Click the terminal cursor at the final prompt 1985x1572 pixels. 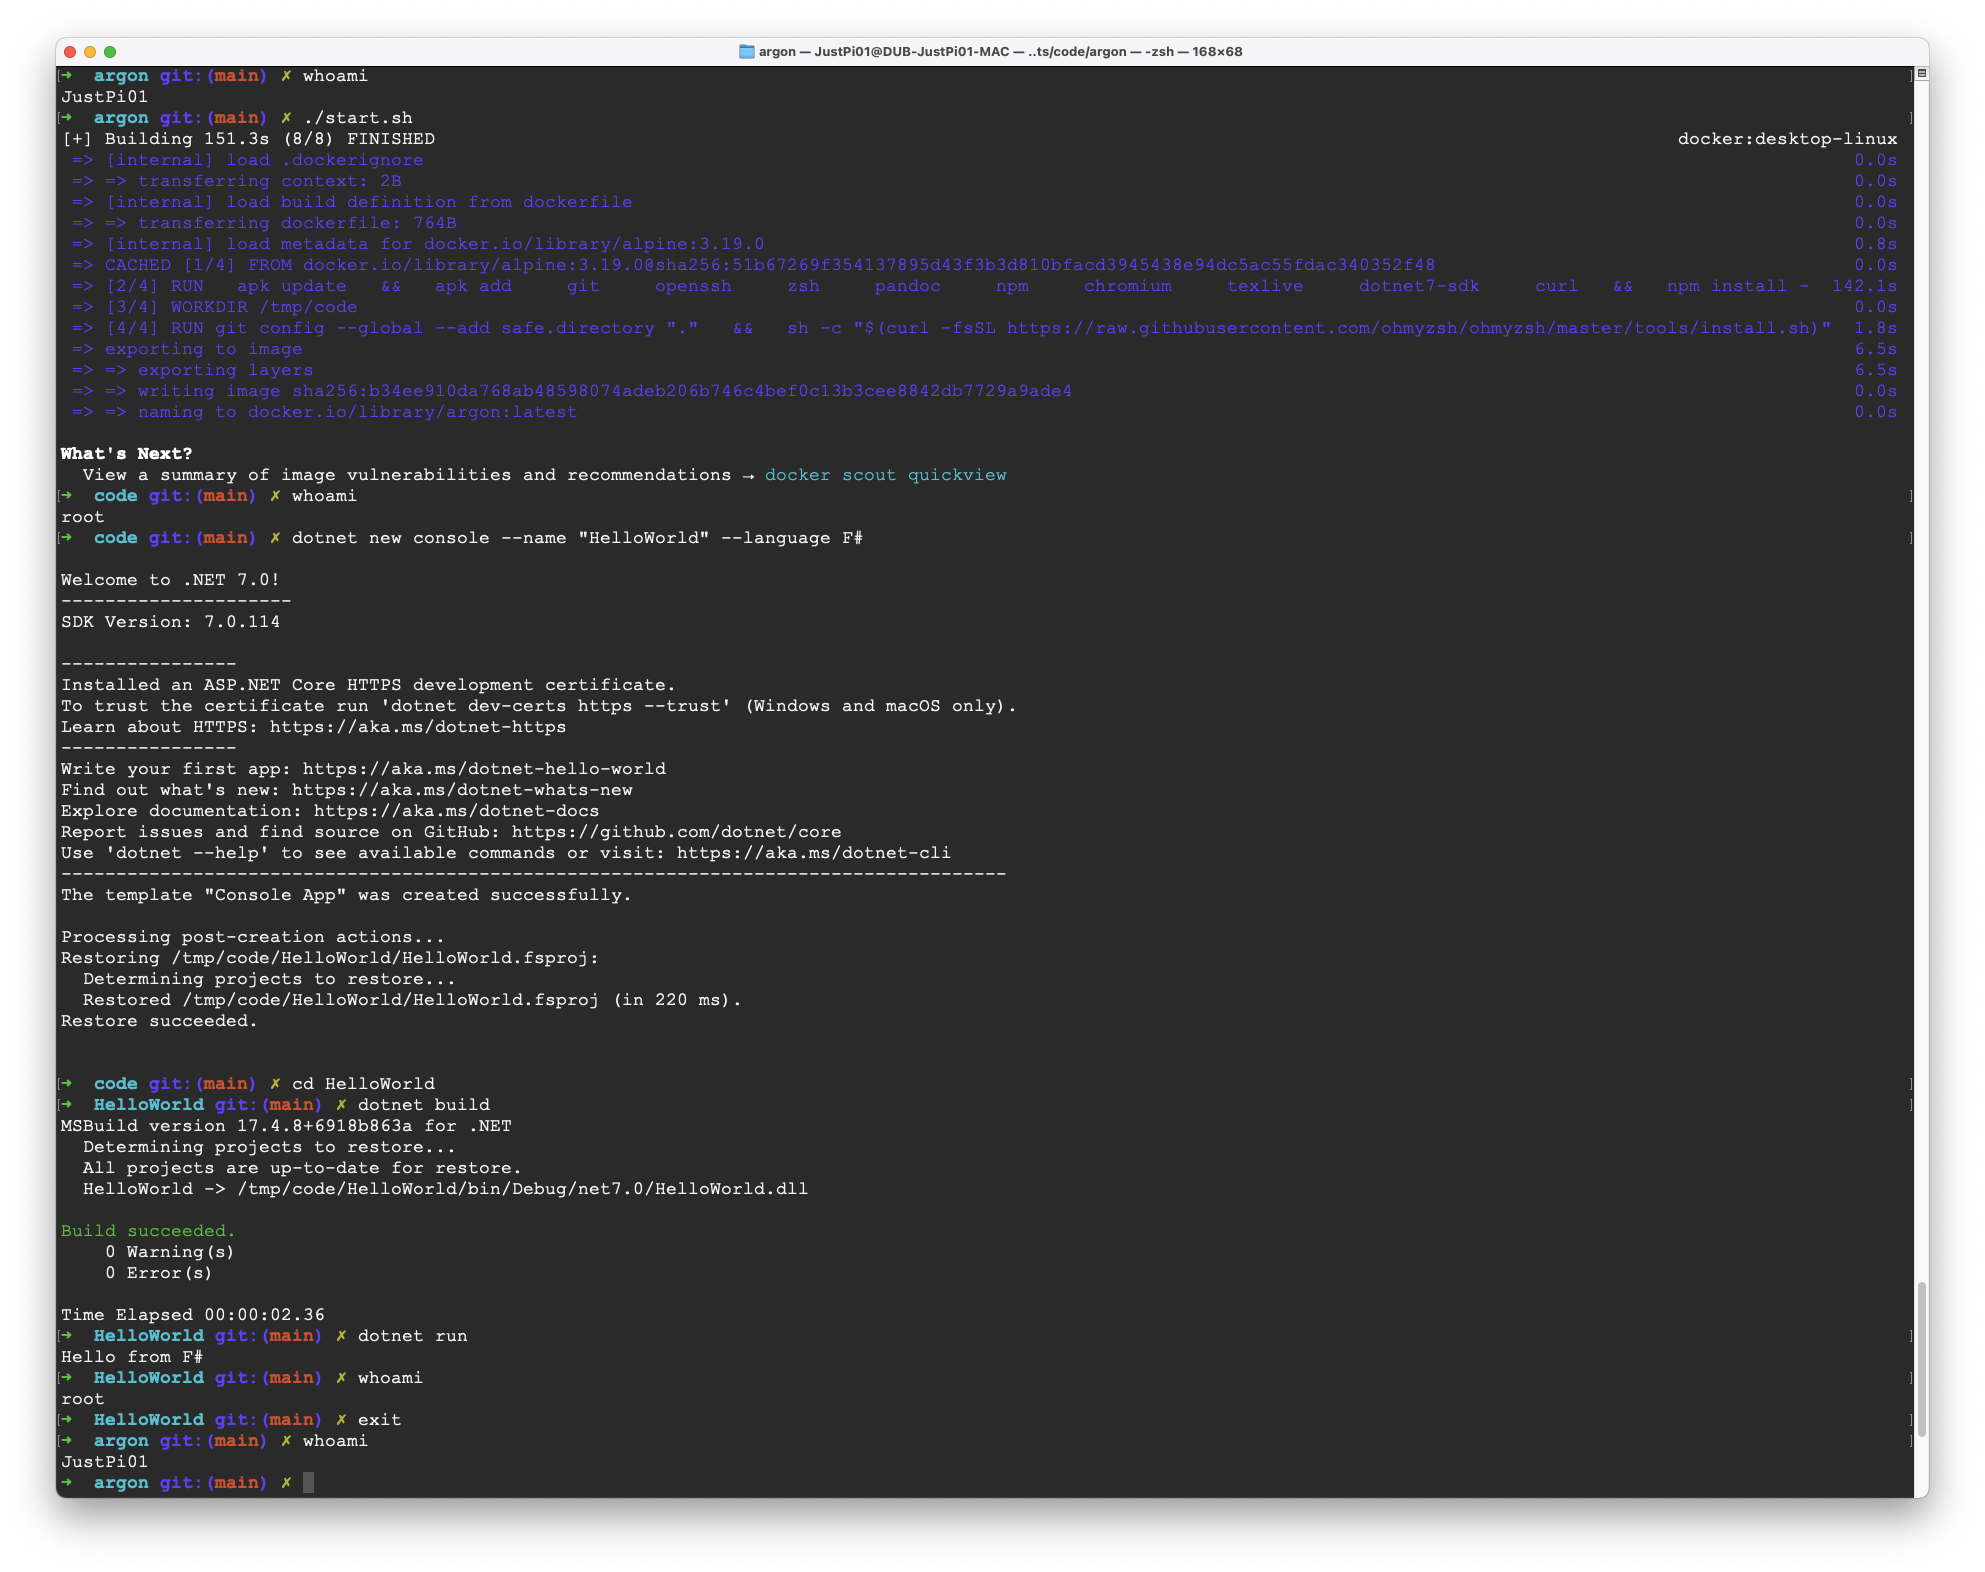(309, 1483)
